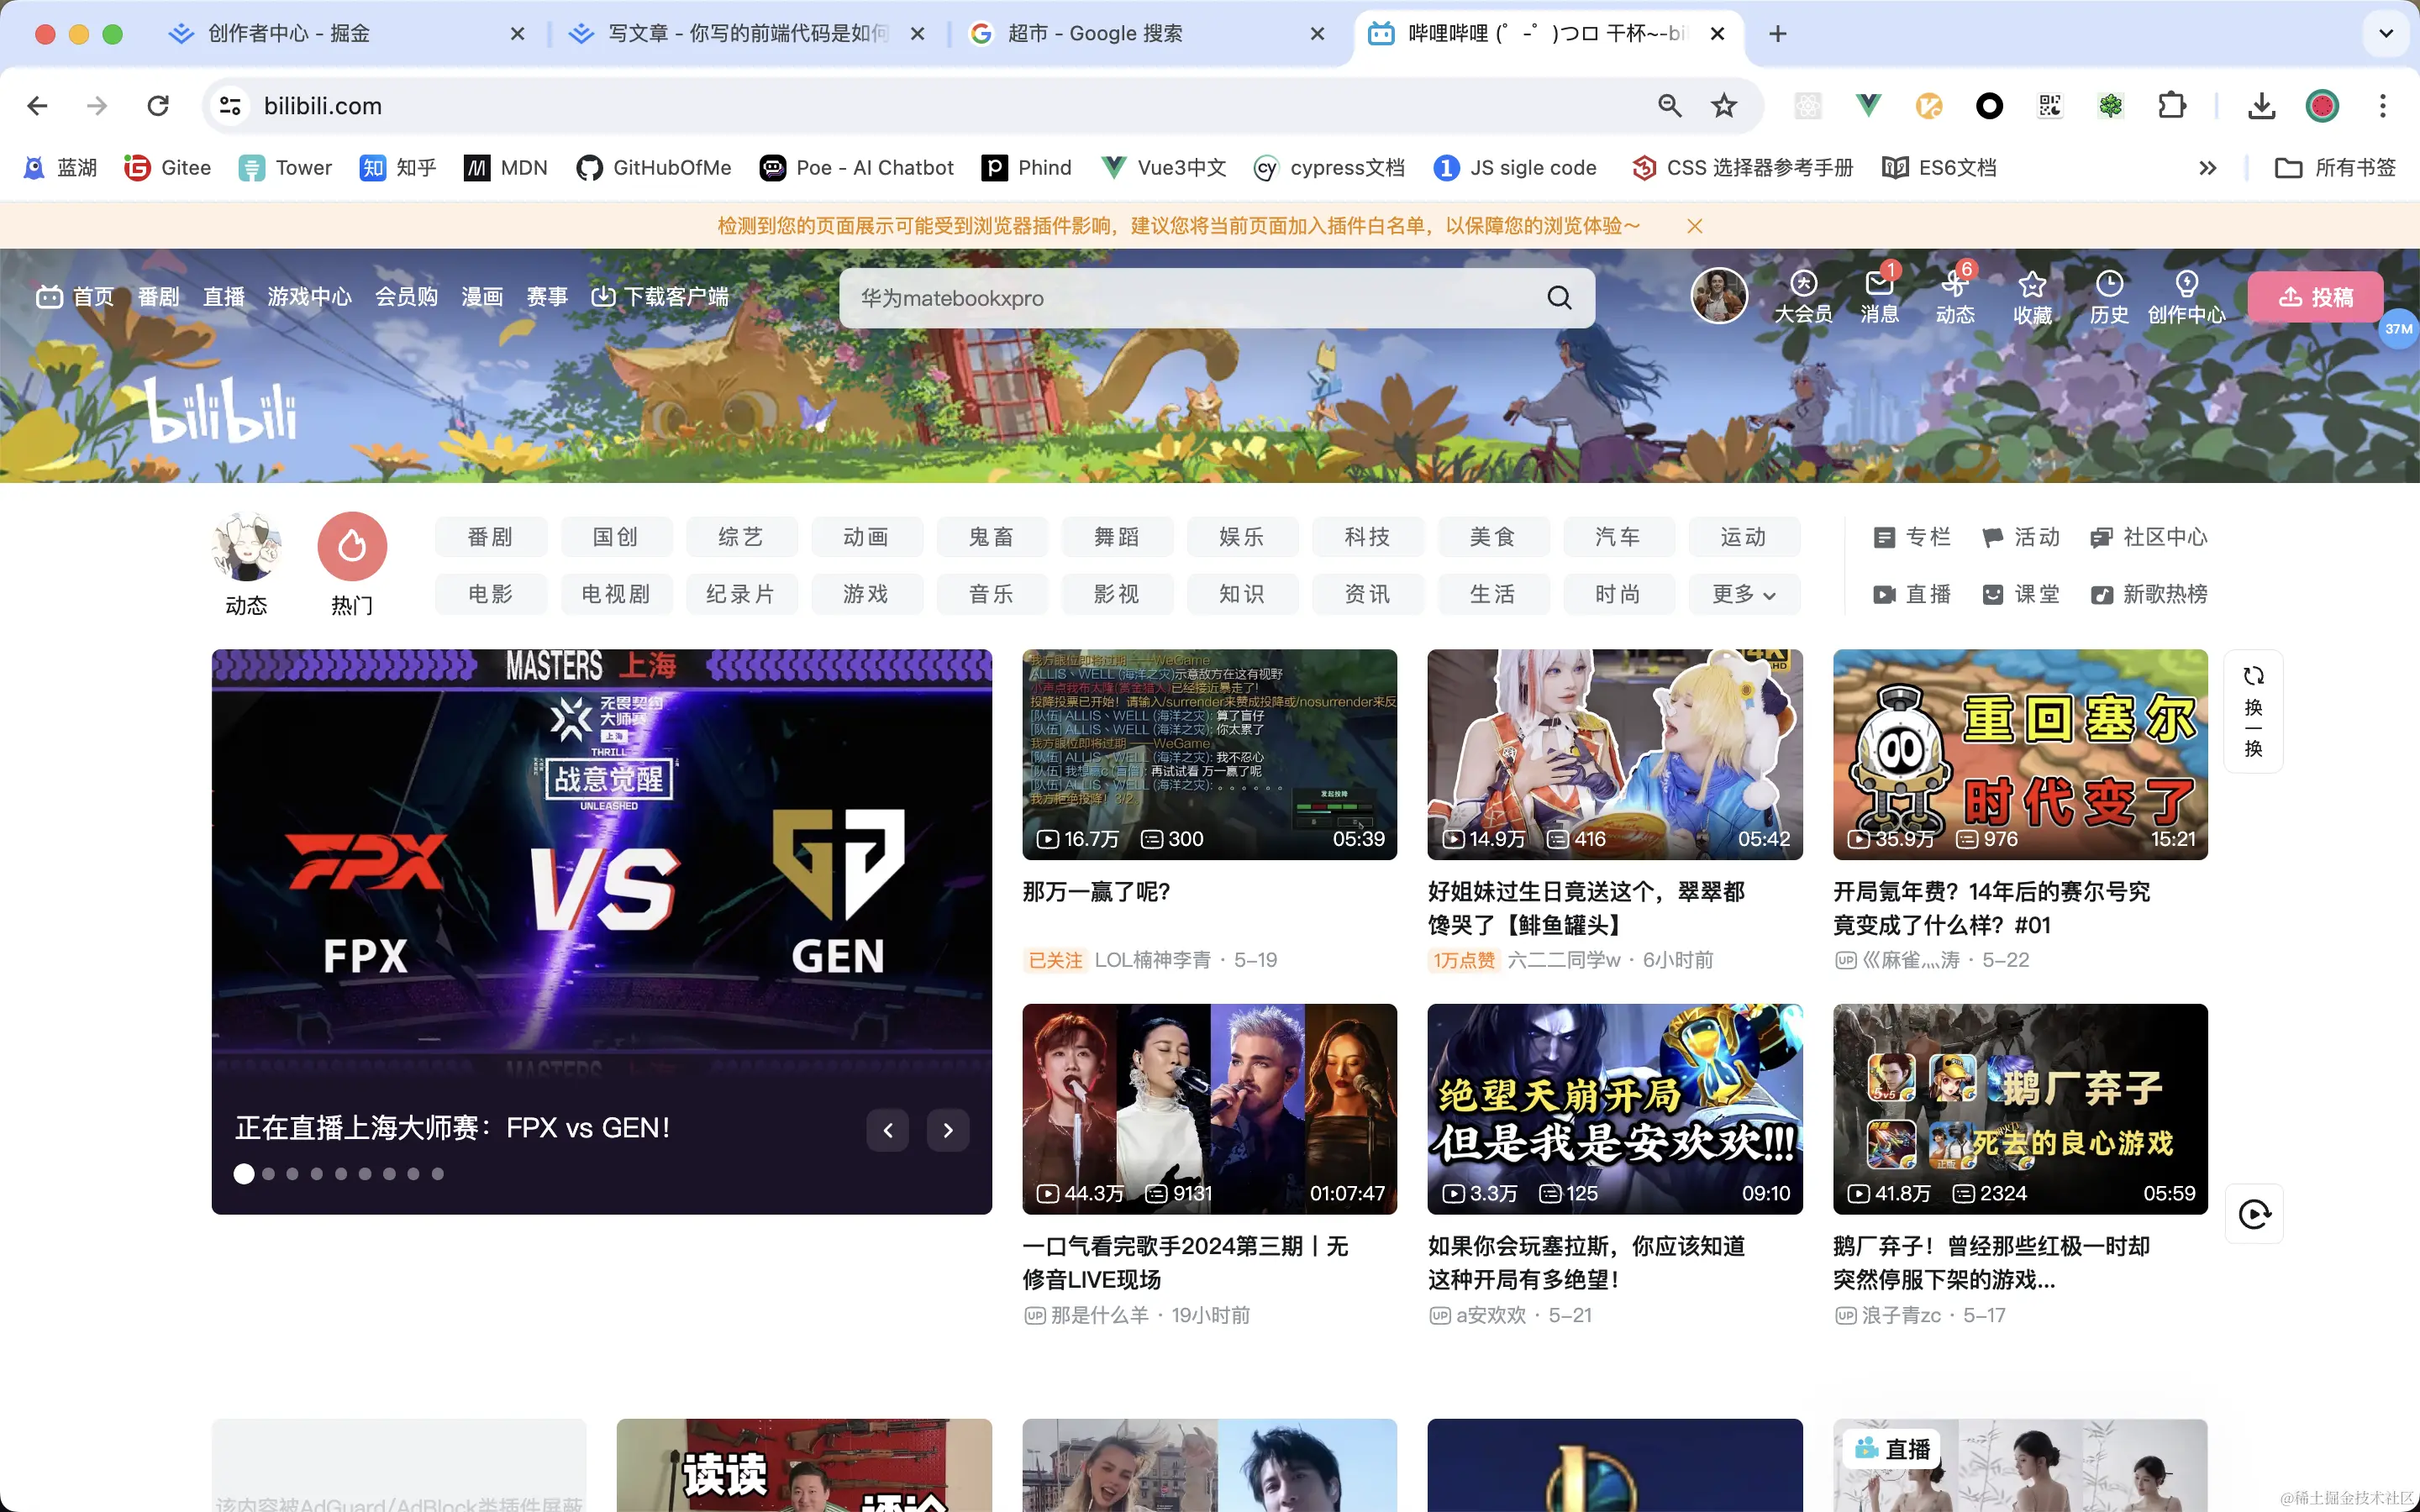Open the user avatar in bilibili header

click(x=1719, y=296)
